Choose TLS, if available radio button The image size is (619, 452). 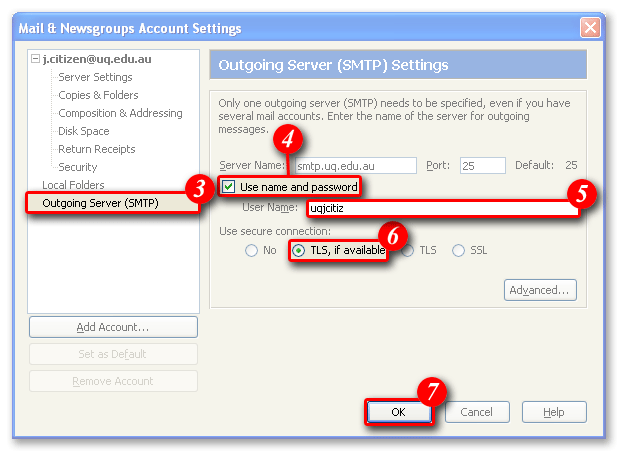[299, 251]
